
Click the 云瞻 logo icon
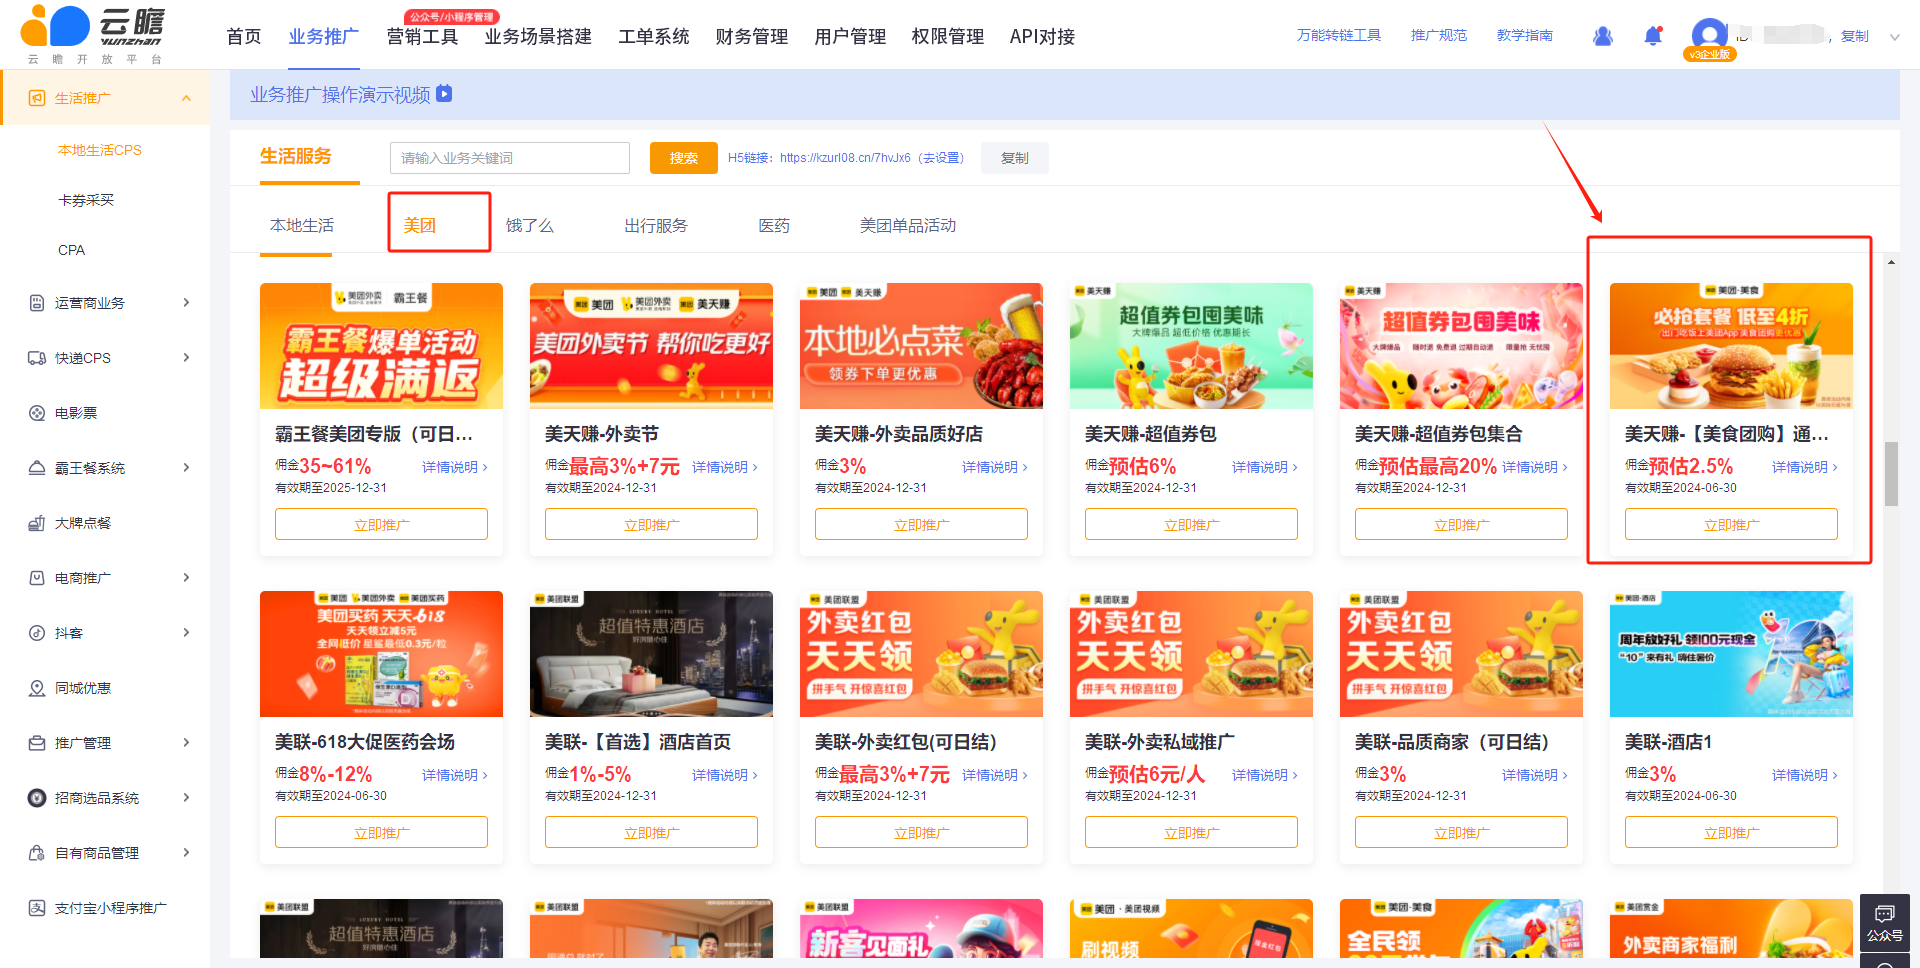(55, 26)
